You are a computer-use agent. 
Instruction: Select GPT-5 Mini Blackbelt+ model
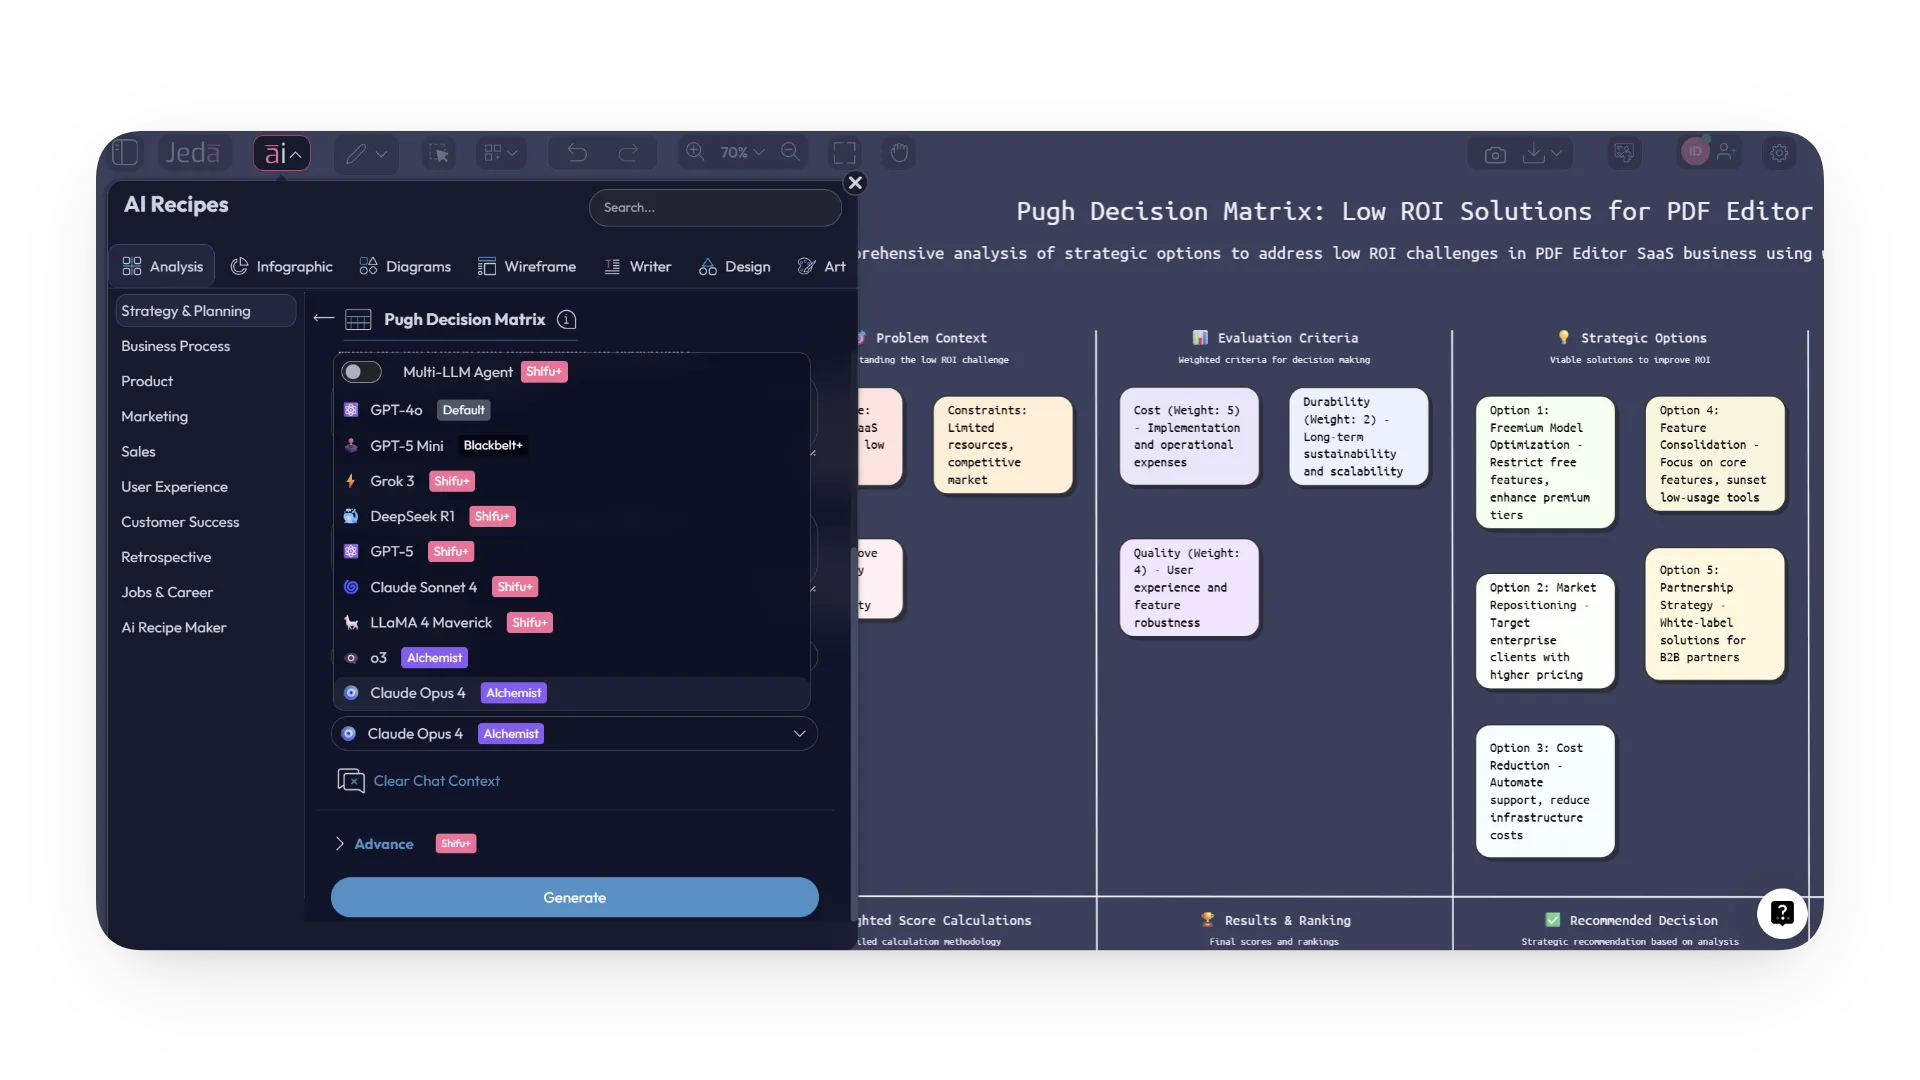[x=405, y=445]
